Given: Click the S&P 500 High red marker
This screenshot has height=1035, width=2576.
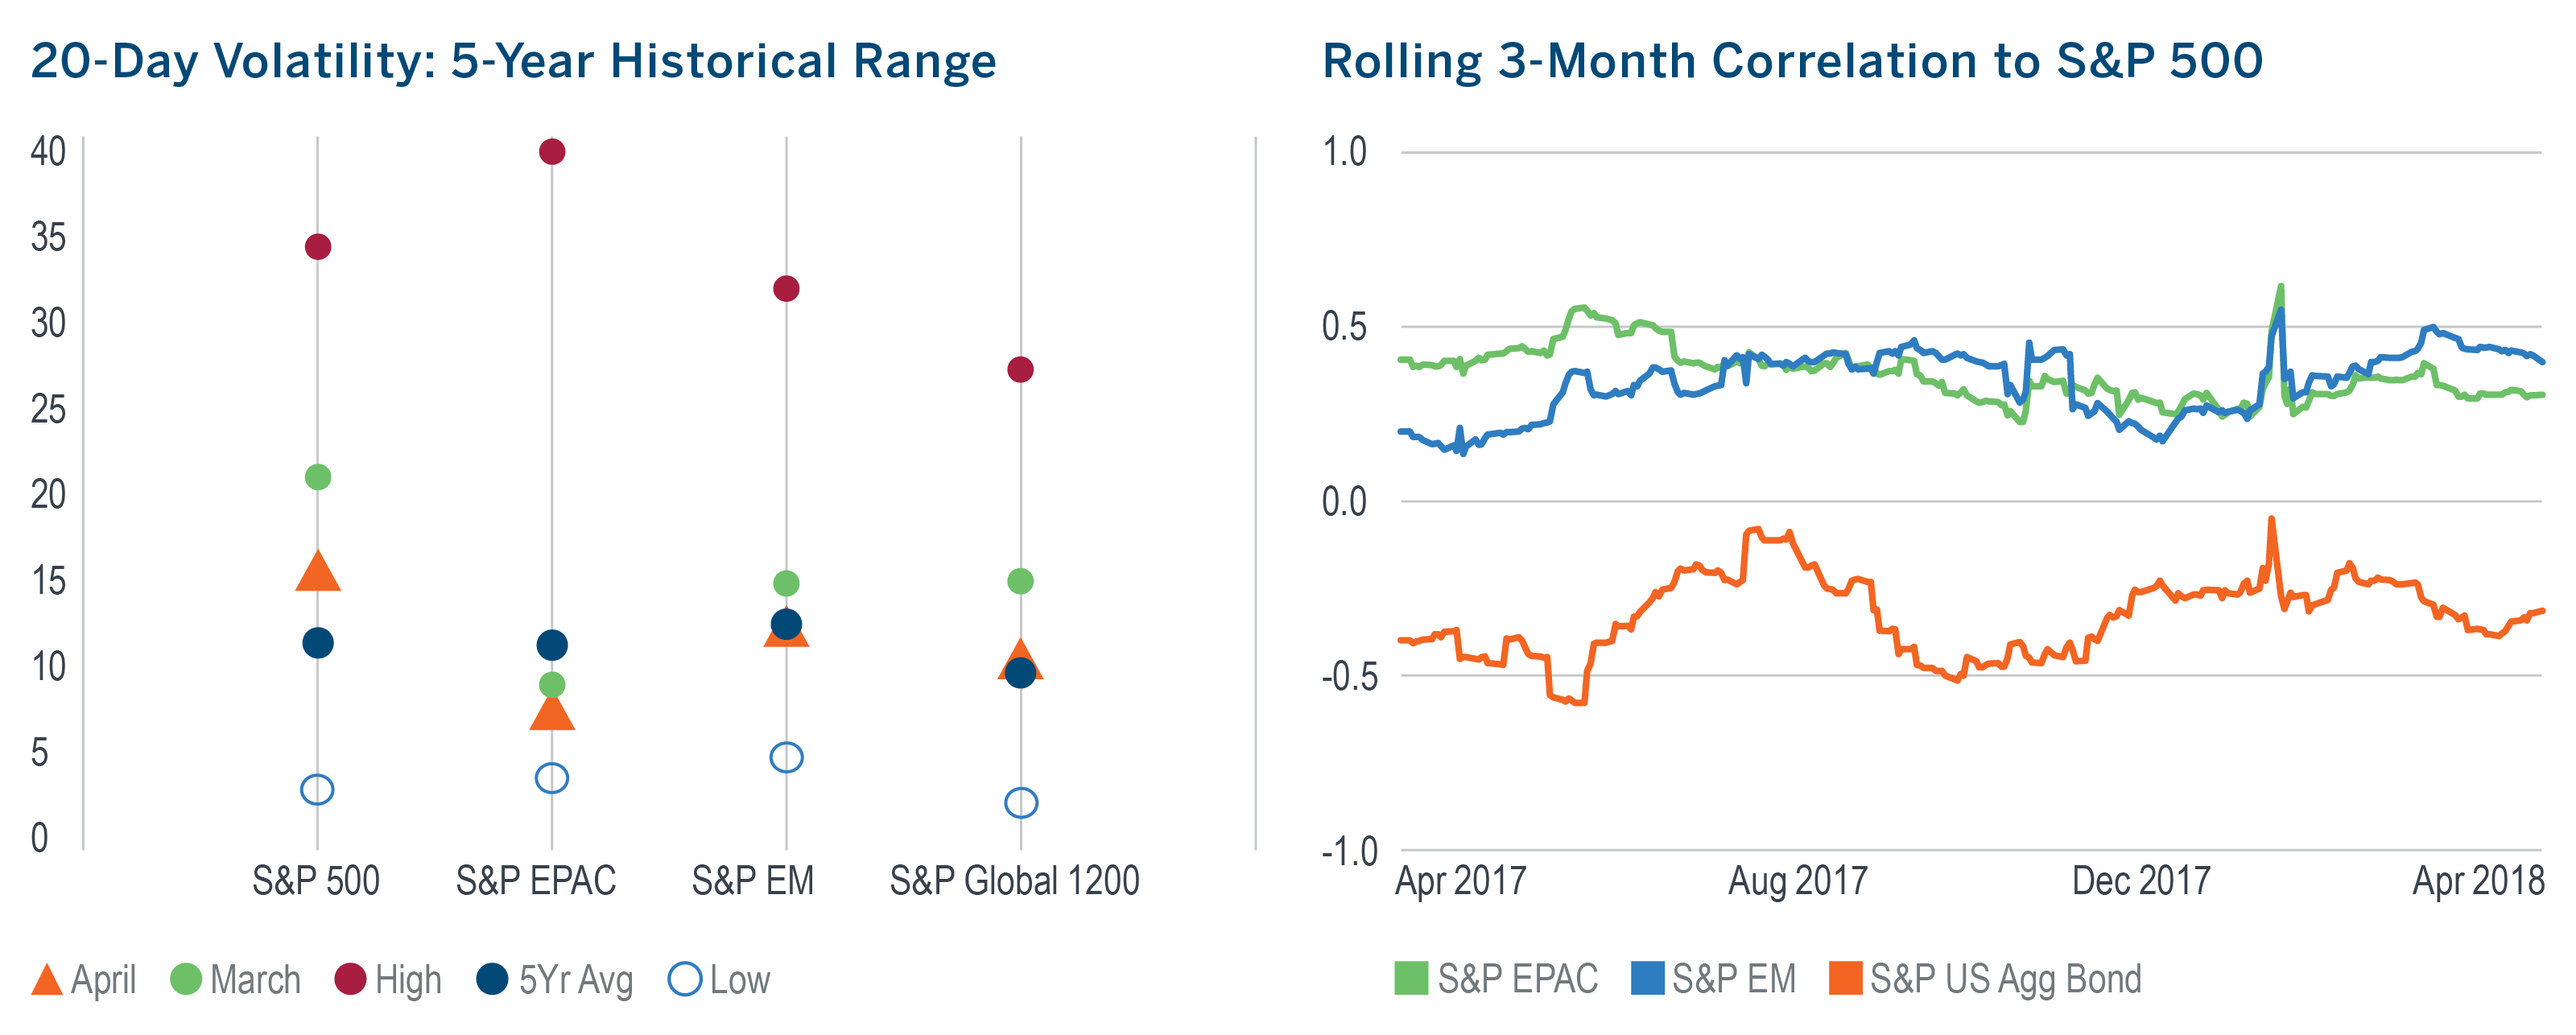Looking at the screenshot, I should [x=317, y=247].
